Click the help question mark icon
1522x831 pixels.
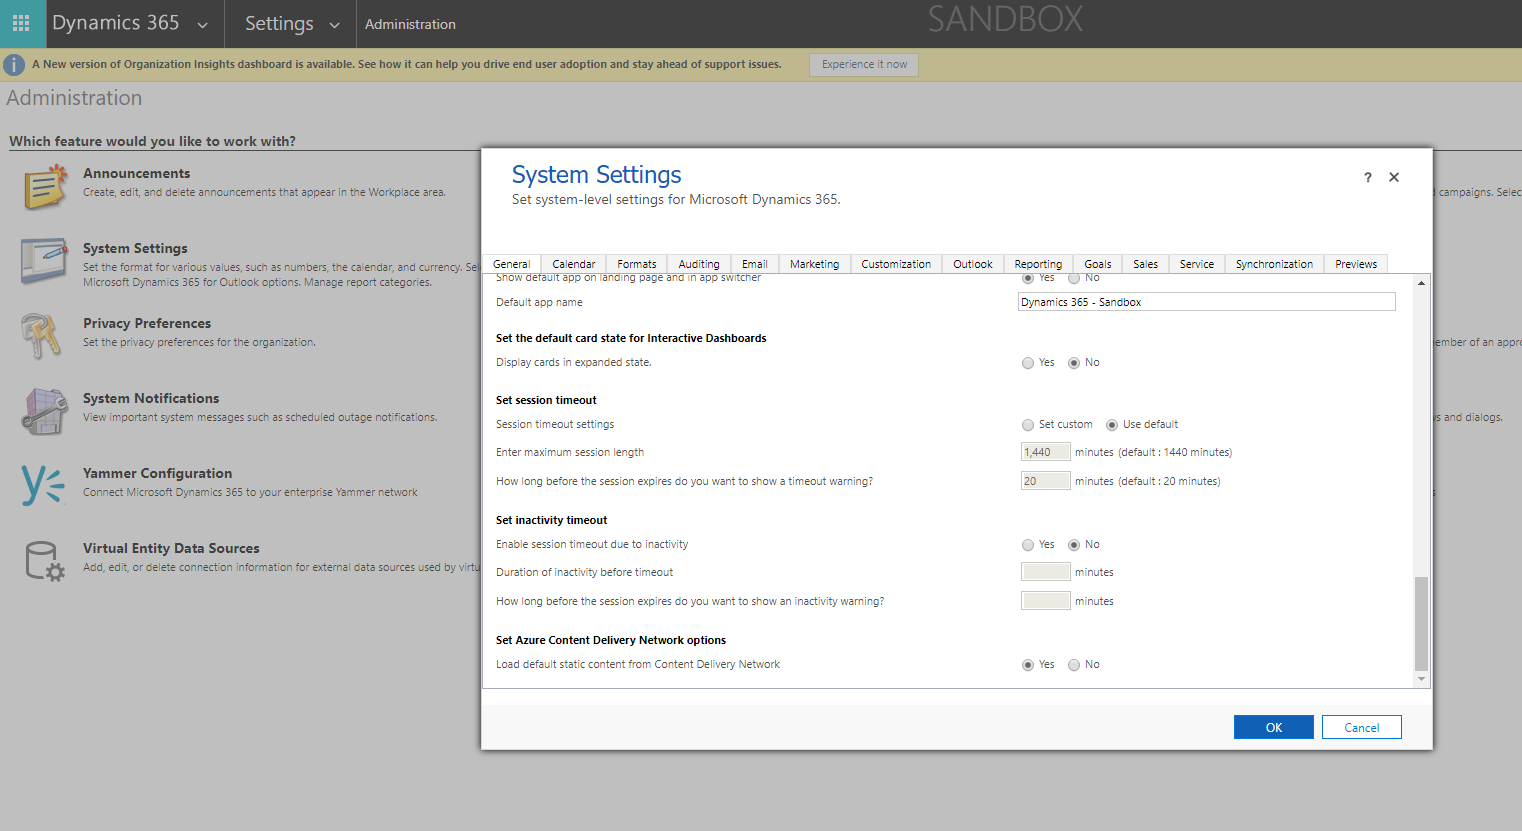[x=1367, y=178]
